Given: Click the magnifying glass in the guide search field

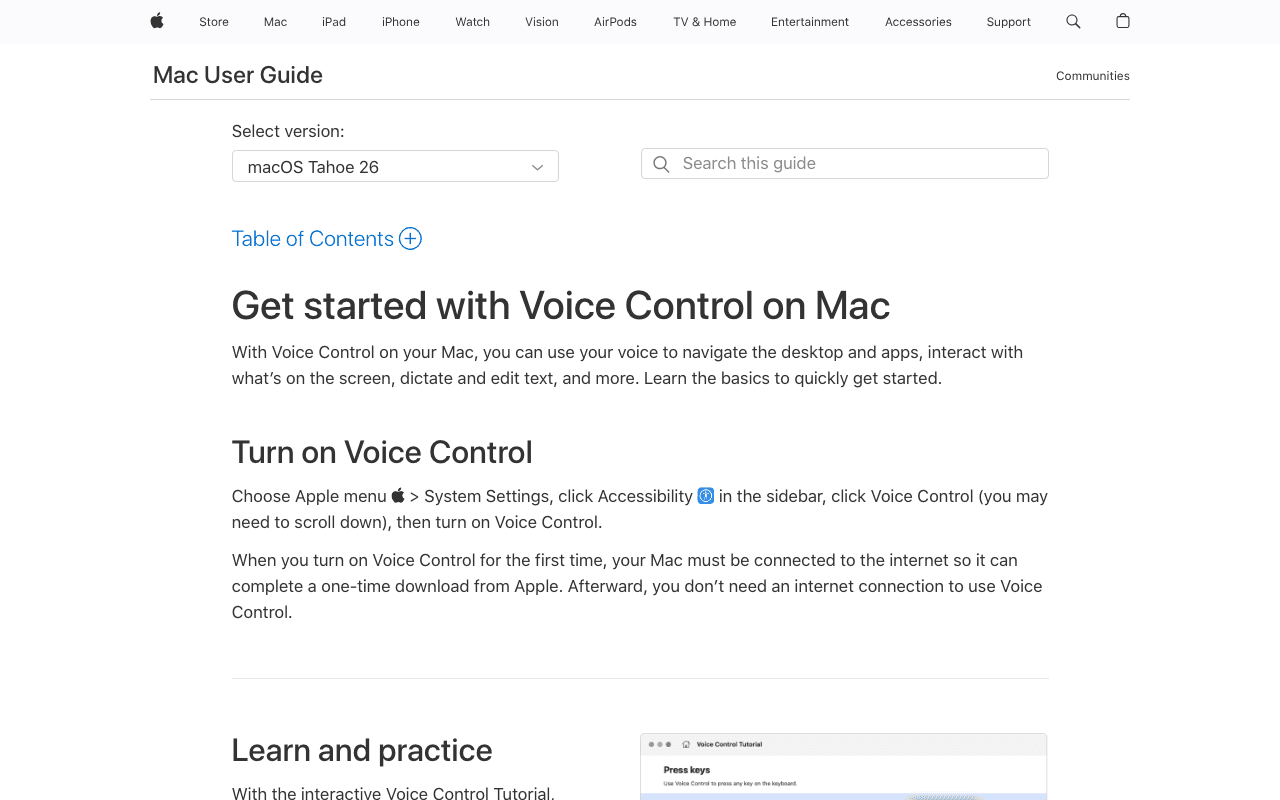Looking at the screenshot, I should (661, 164).
